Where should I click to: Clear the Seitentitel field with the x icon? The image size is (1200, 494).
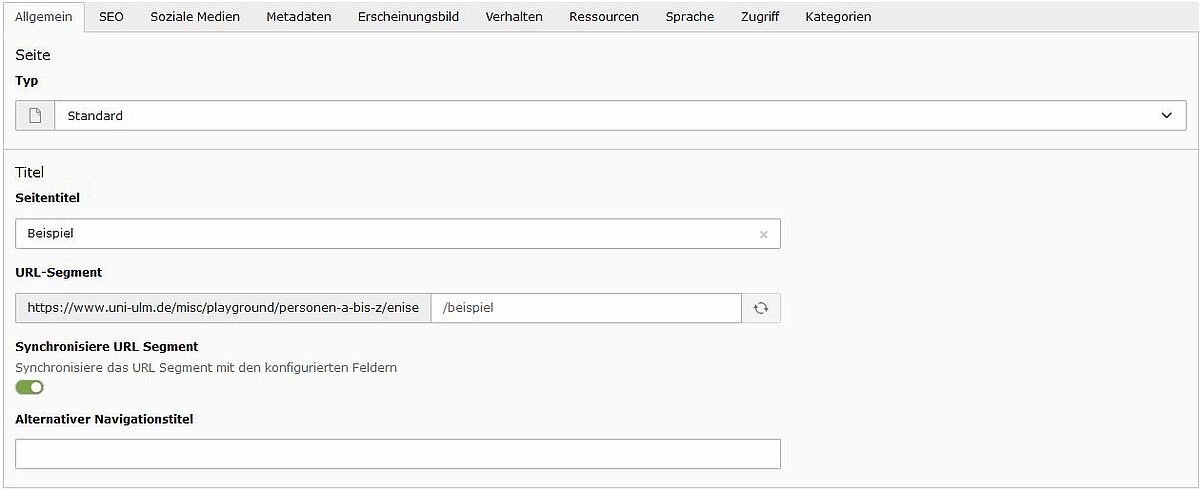tap(763, 234)
